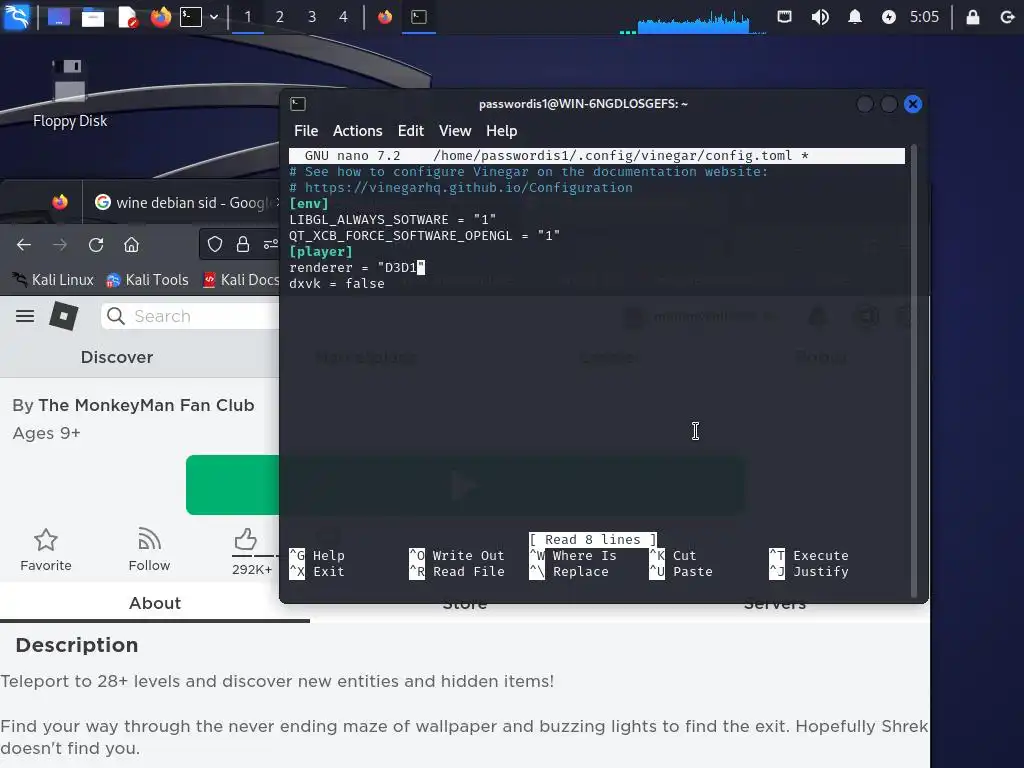The width and height of the screenshot is (1024, 768).
Task: Open the CPU graph monitor
Action: pos(693,22)
